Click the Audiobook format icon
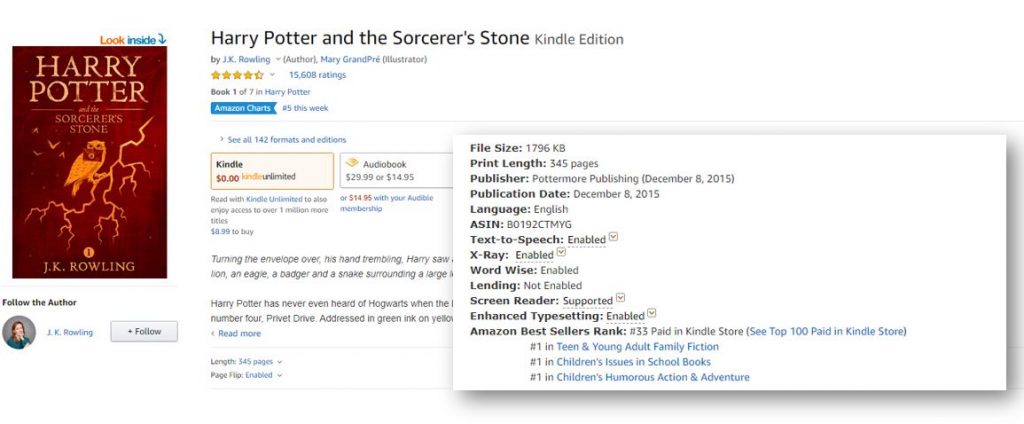Viewport: 1024px width, 424px height. (351, 164)
